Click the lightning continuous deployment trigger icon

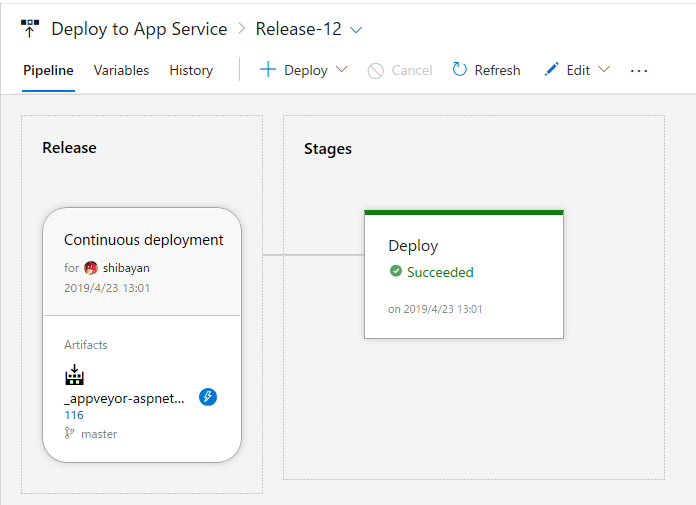pyautogui.click(x=208, y=397)
